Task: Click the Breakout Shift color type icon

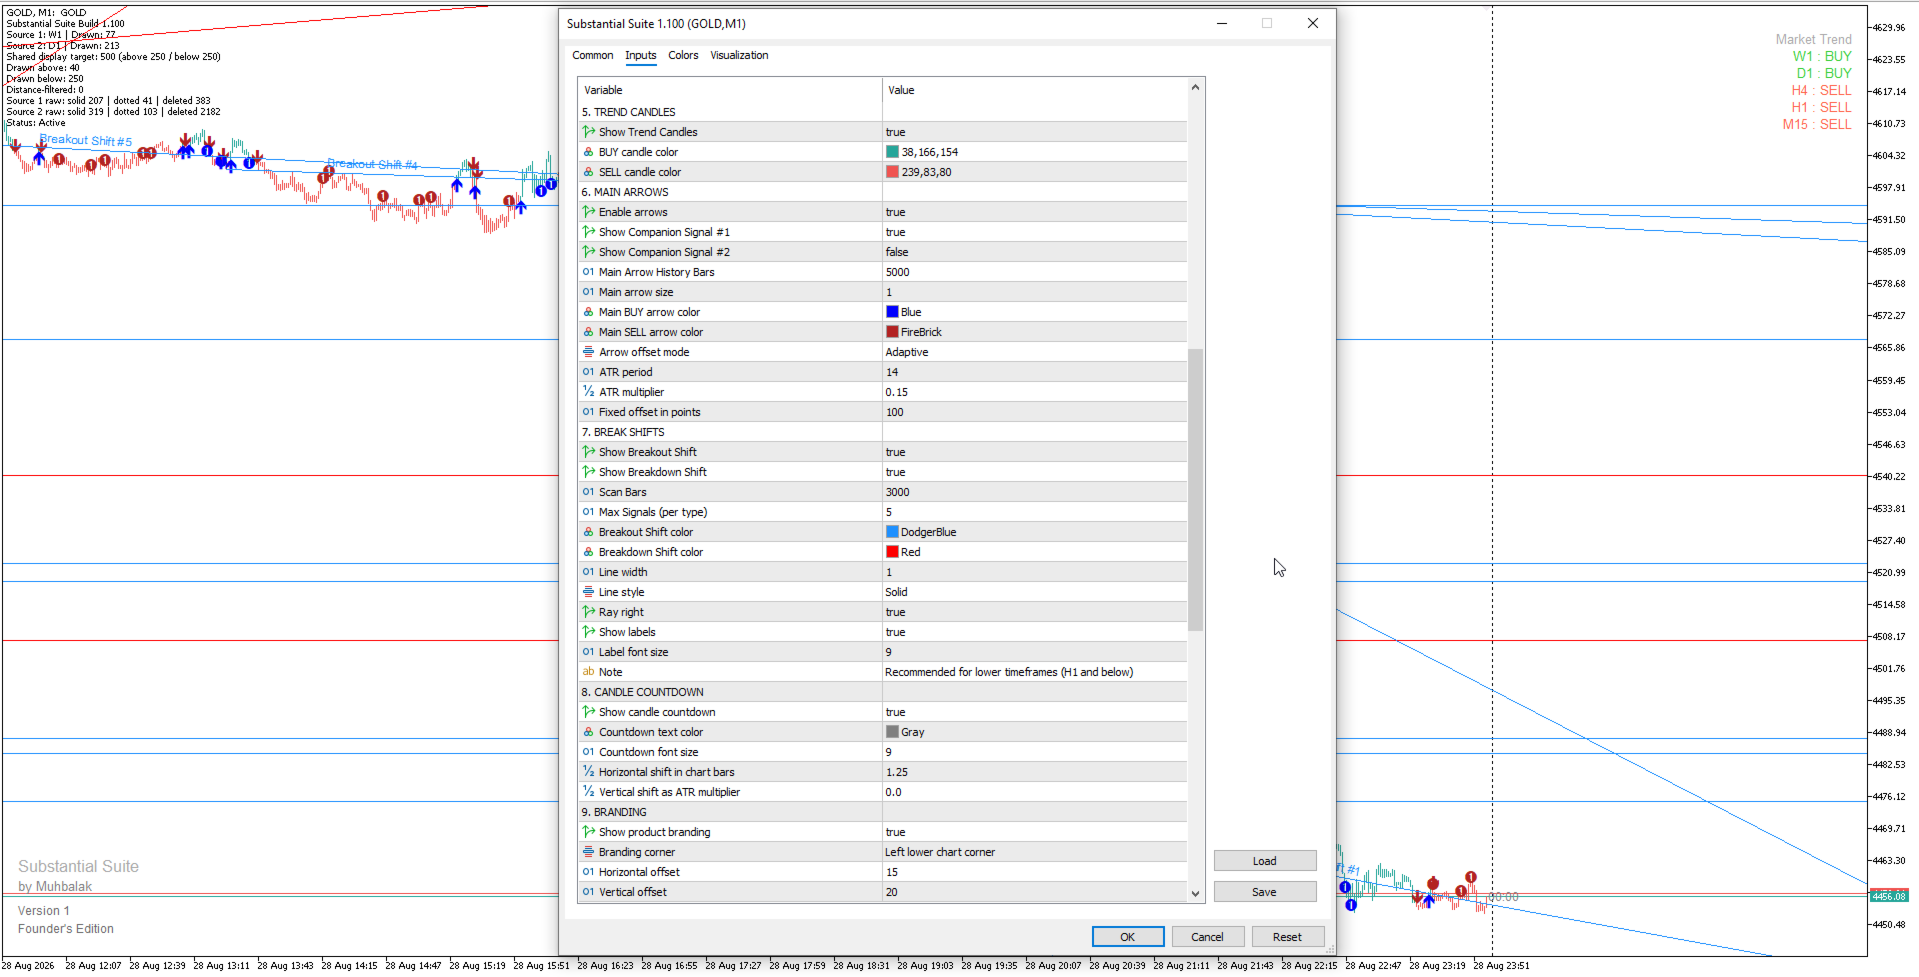Action: 589,532
